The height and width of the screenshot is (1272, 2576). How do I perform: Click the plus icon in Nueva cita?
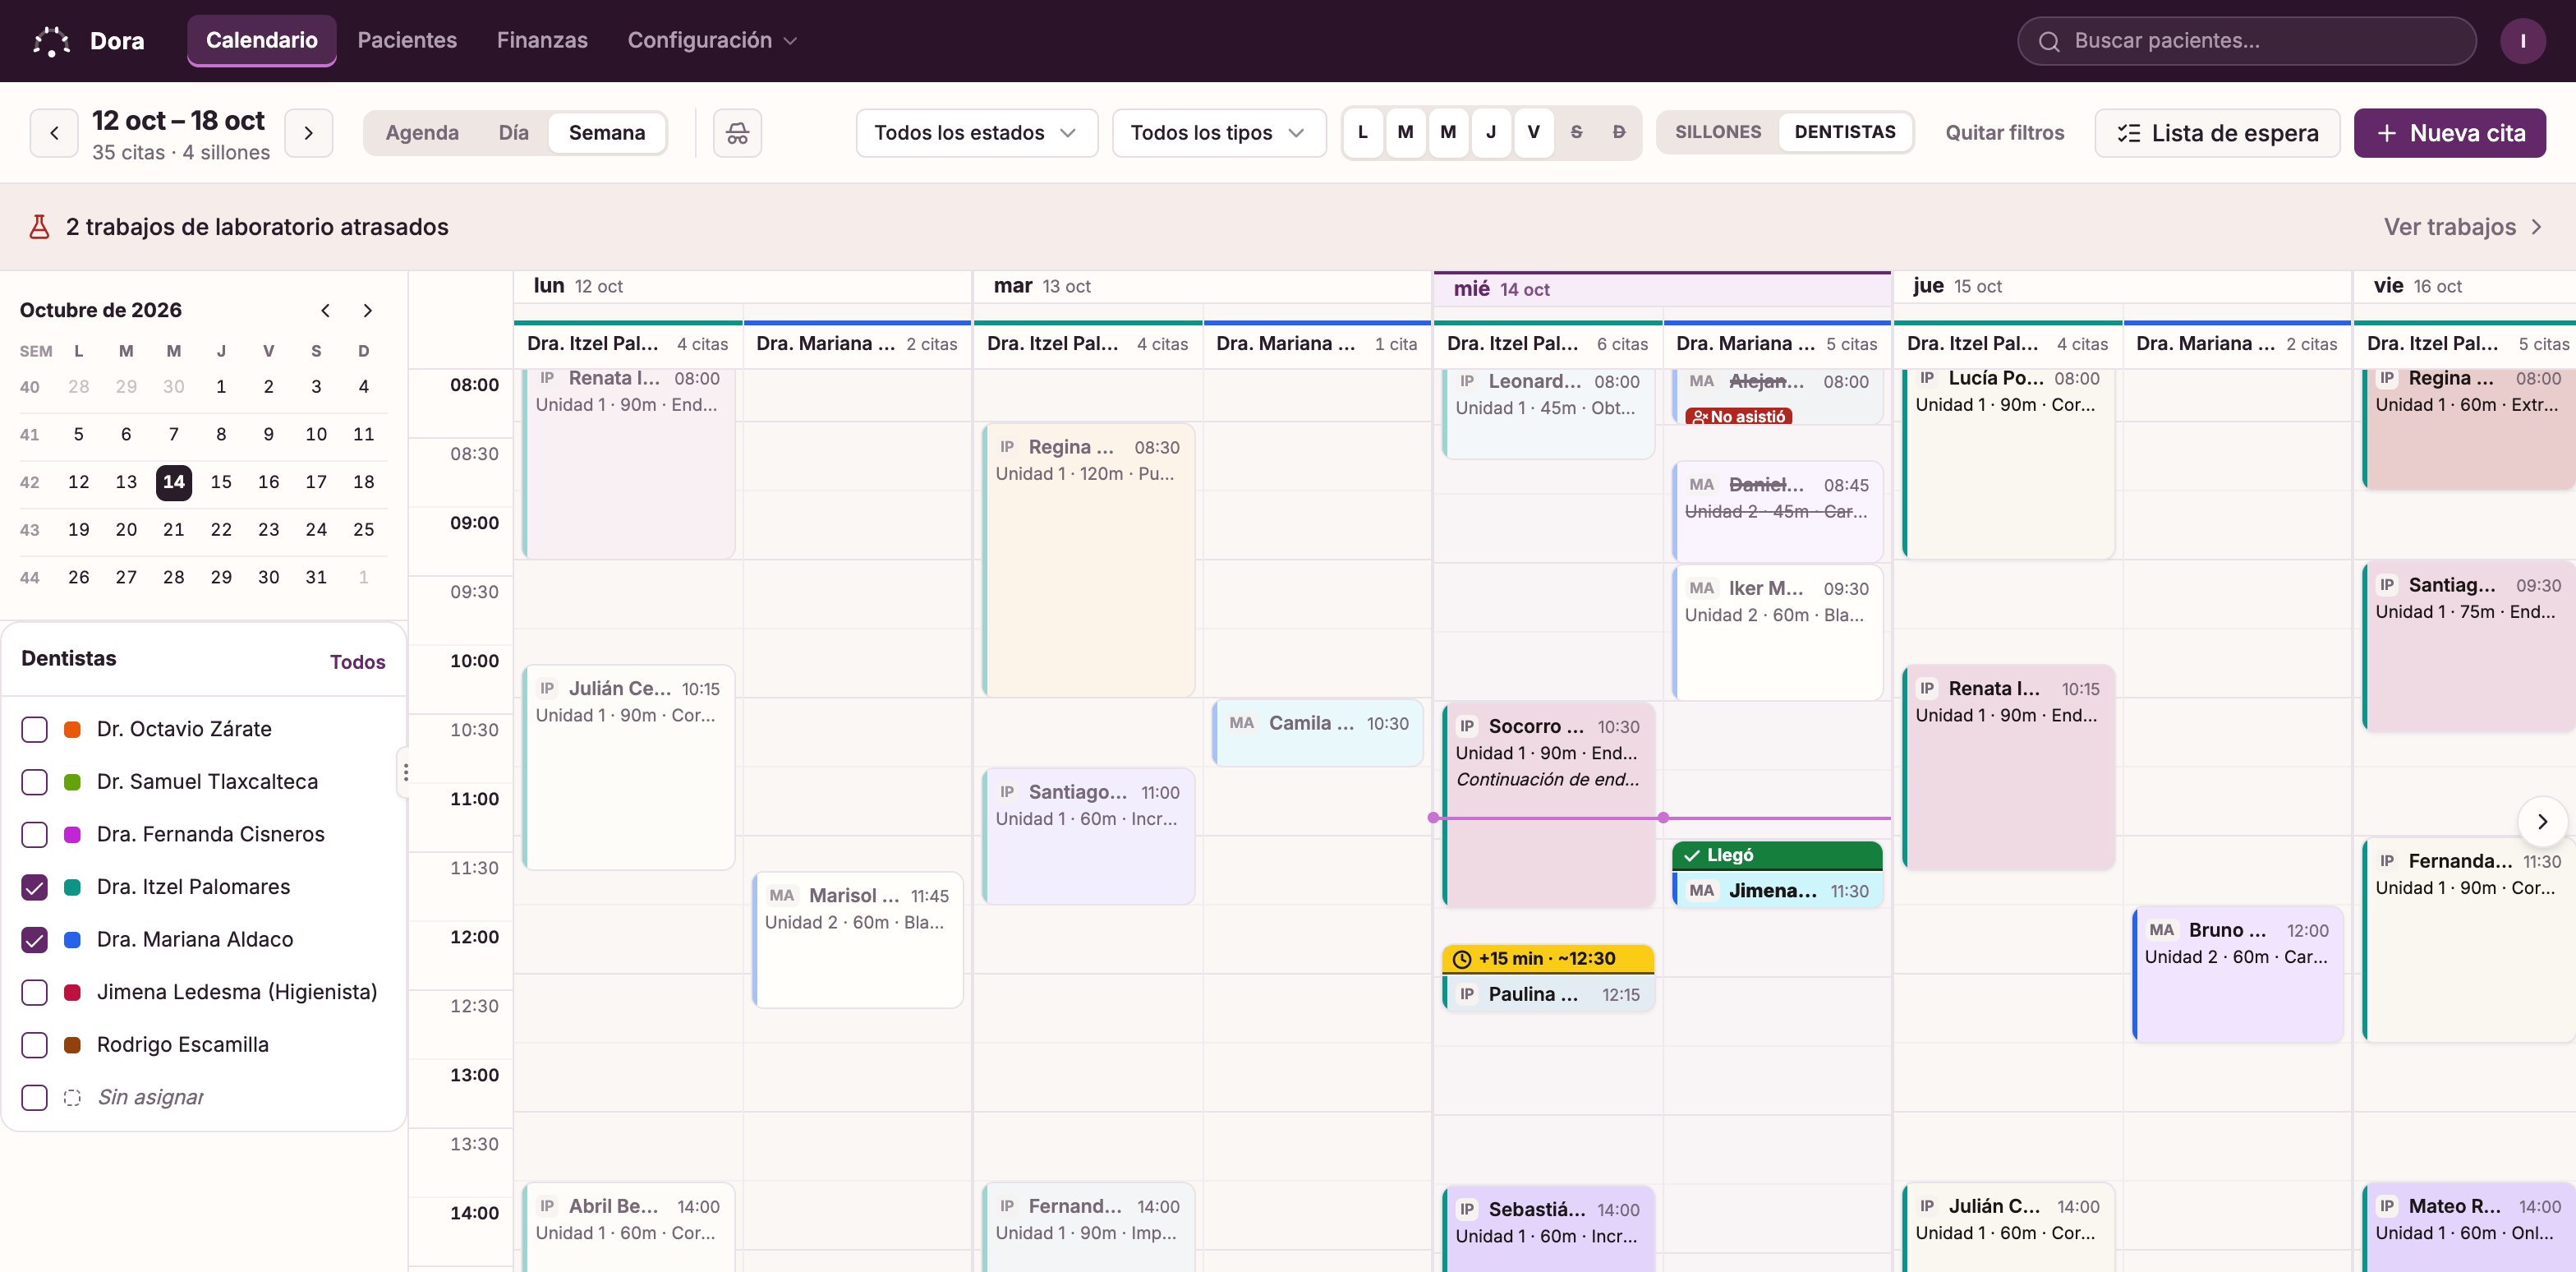click(x=2387, y=133)
